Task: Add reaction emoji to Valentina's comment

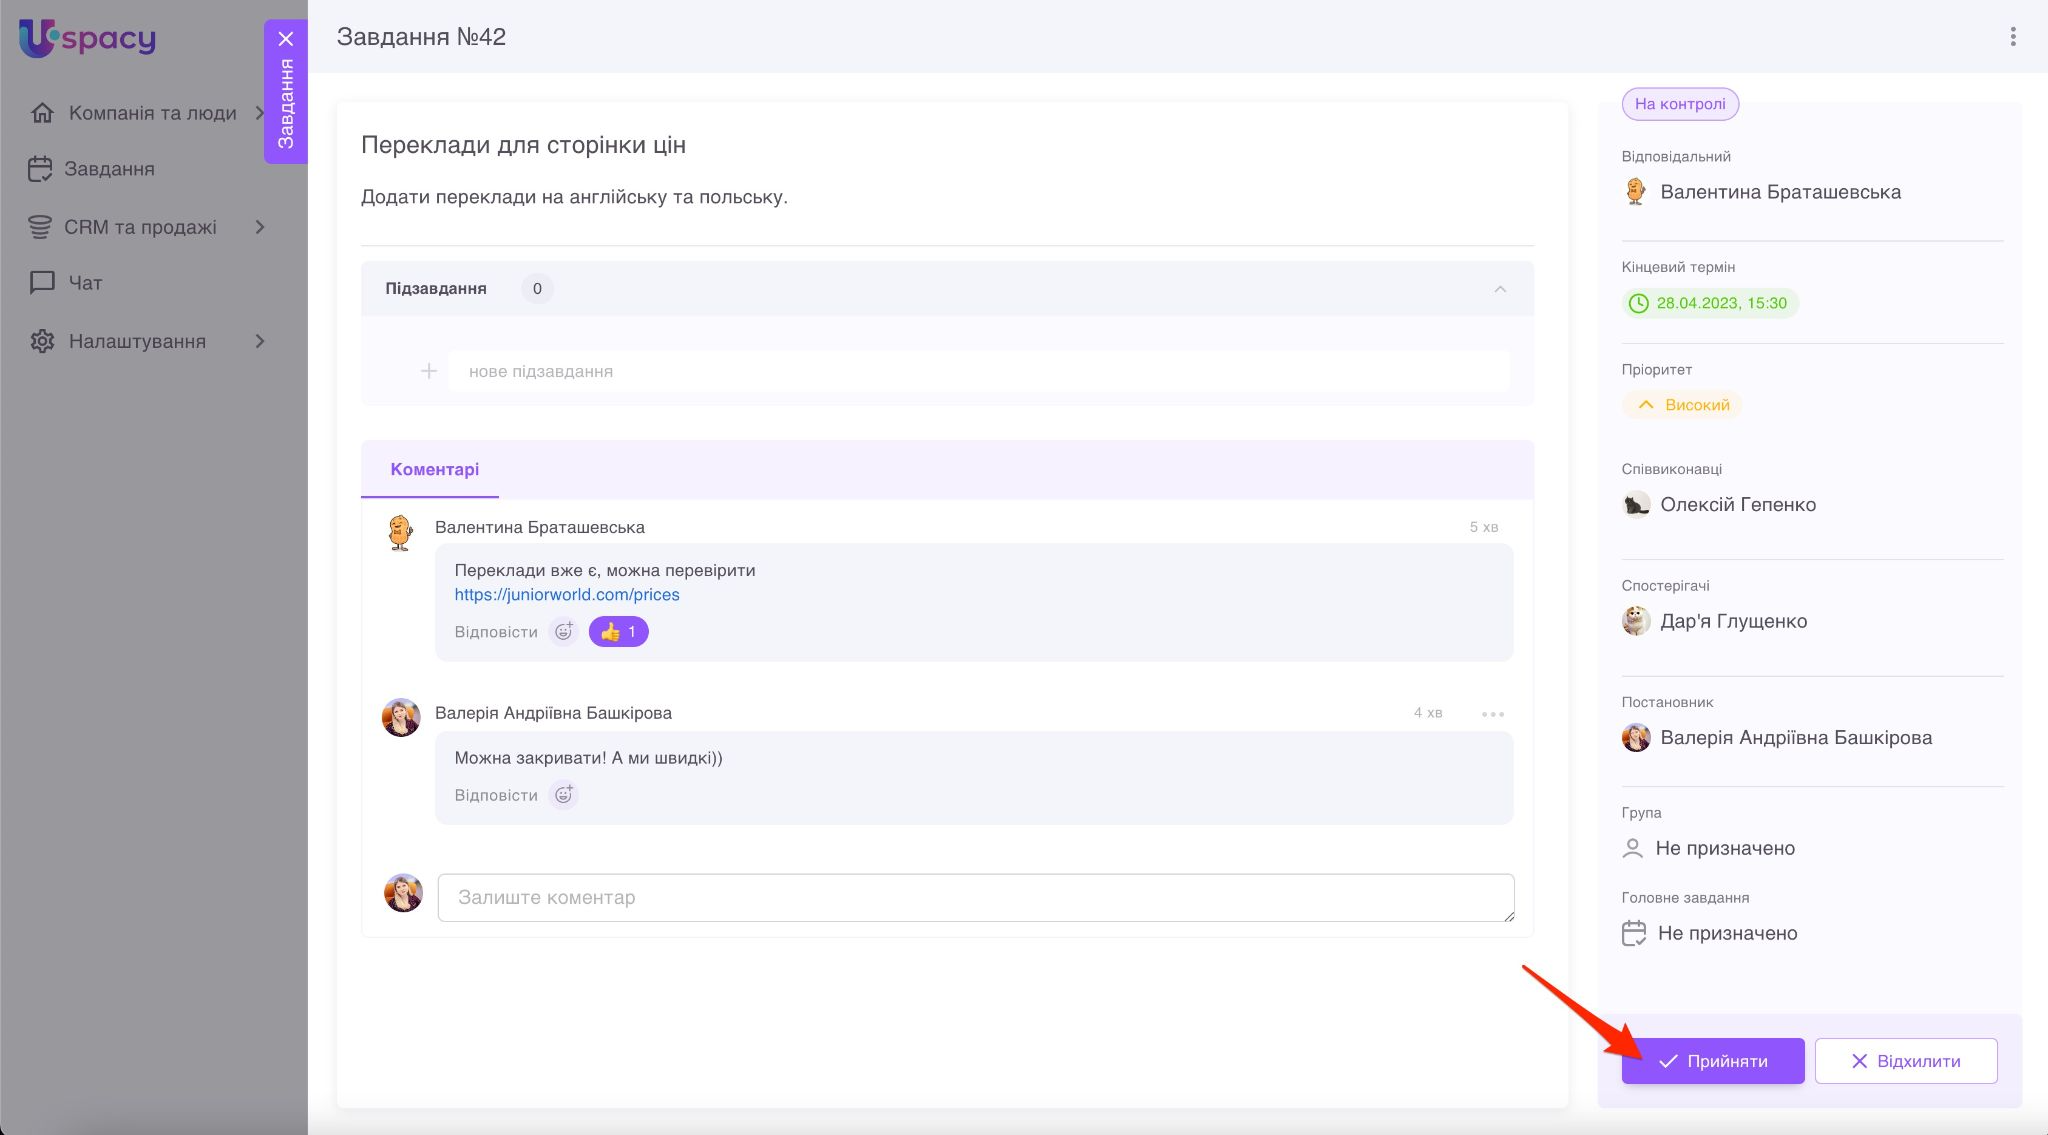Action: [x=564, y=631]
